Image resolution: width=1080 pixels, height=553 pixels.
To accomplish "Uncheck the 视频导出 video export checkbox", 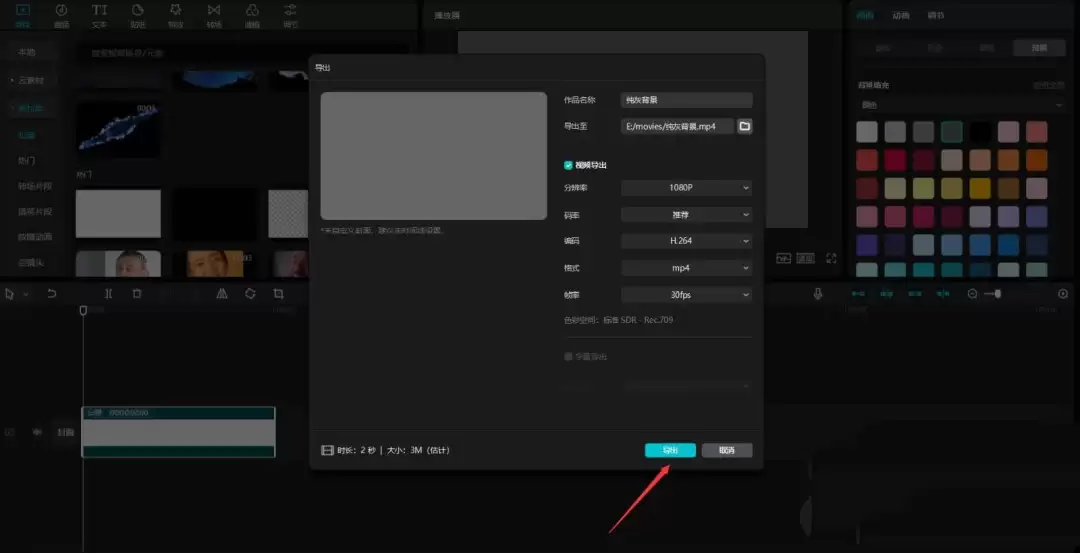I will click(x=568, y=165).
